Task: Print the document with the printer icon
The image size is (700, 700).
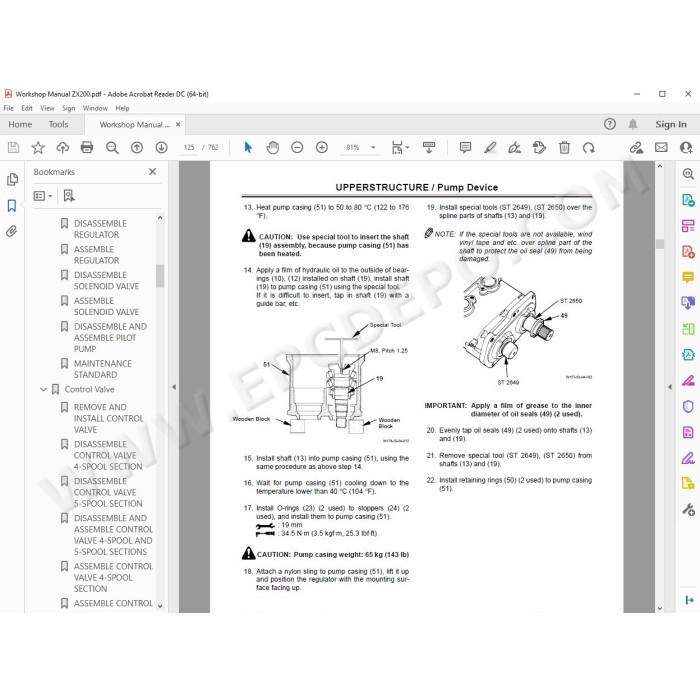Action: tap(87, 148)
